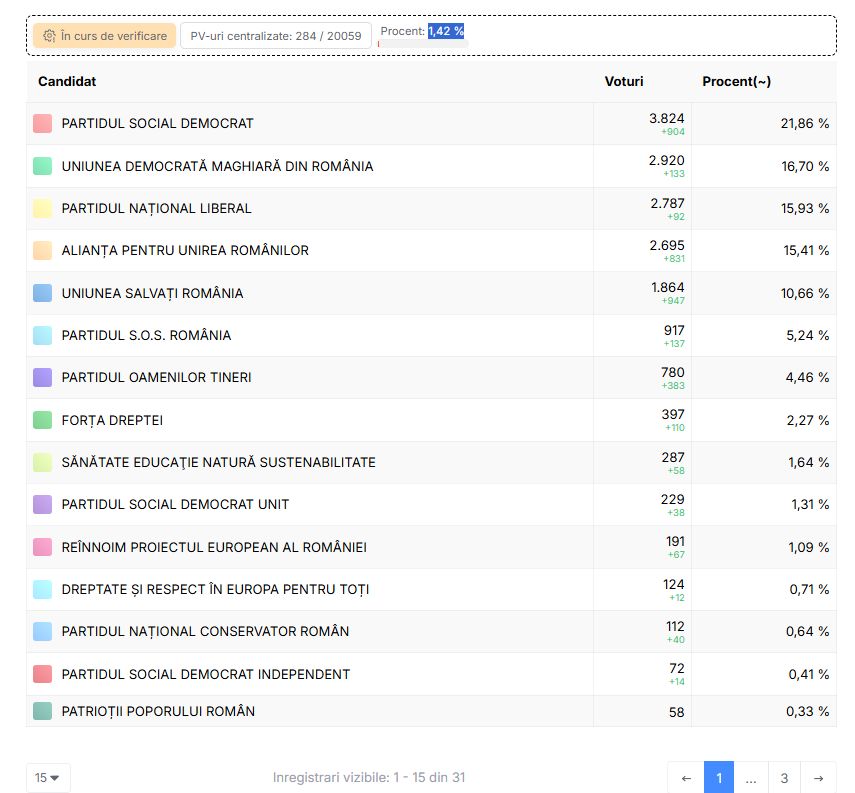
Task: Click the next page arrow
Action: [818, 778]
